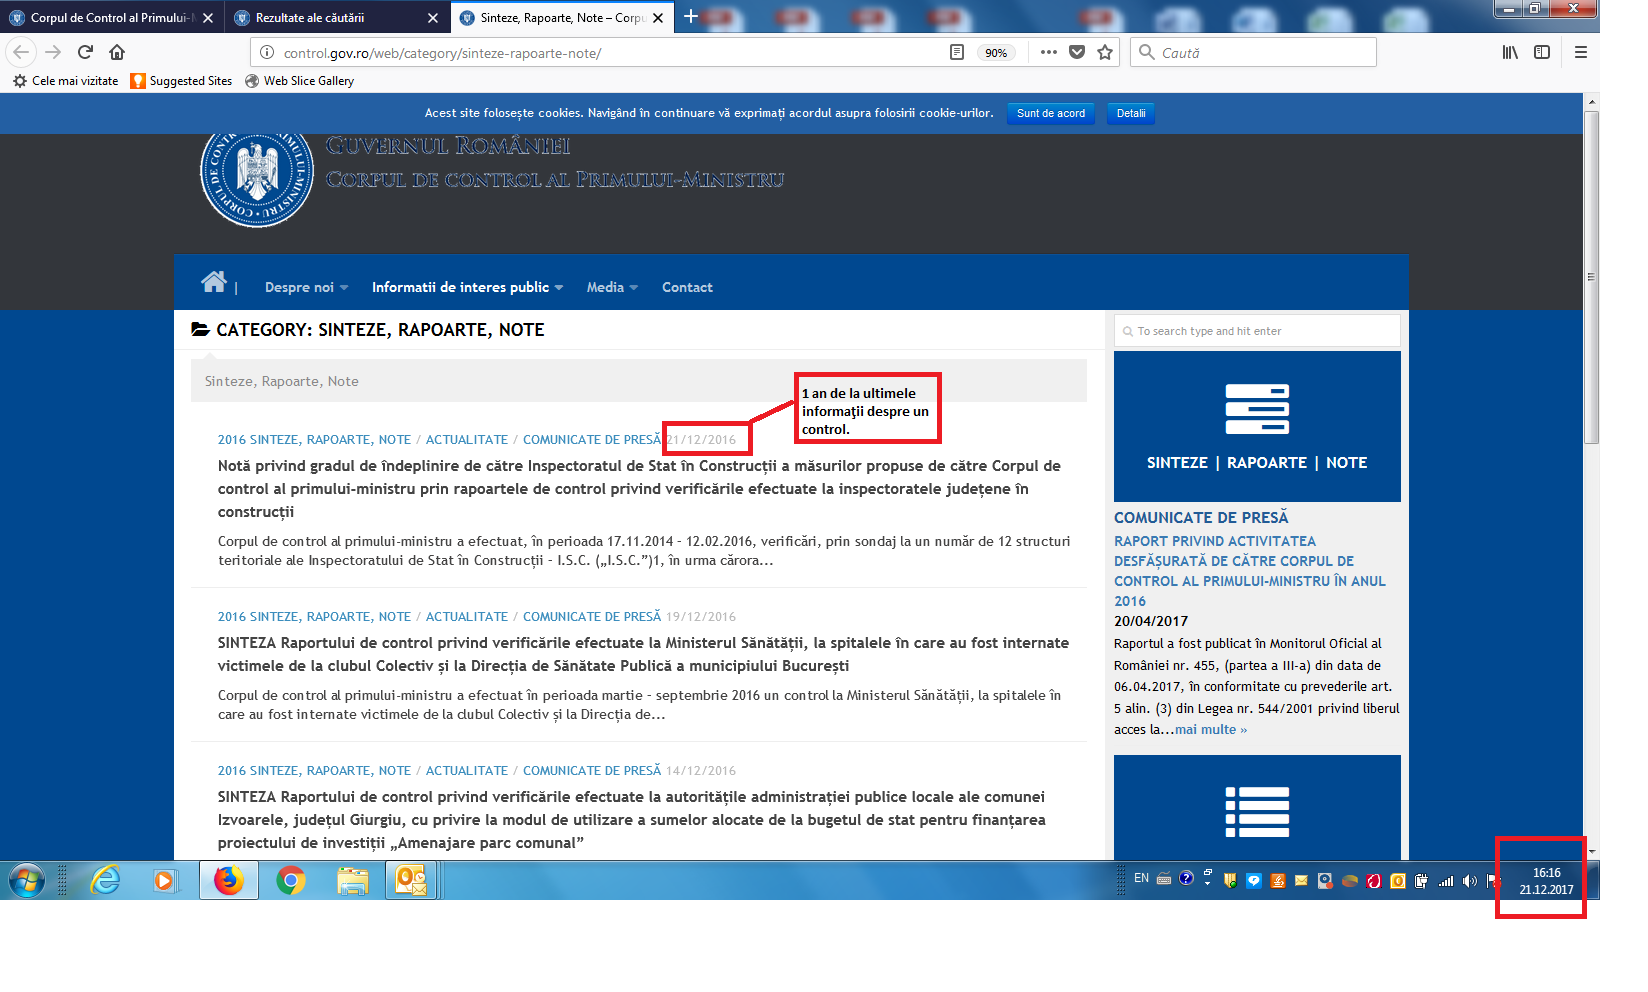This screenshot has width=1648, height=992.
Task: Open the Library icon in the toolbar
Action: (x=1510, y=52)
